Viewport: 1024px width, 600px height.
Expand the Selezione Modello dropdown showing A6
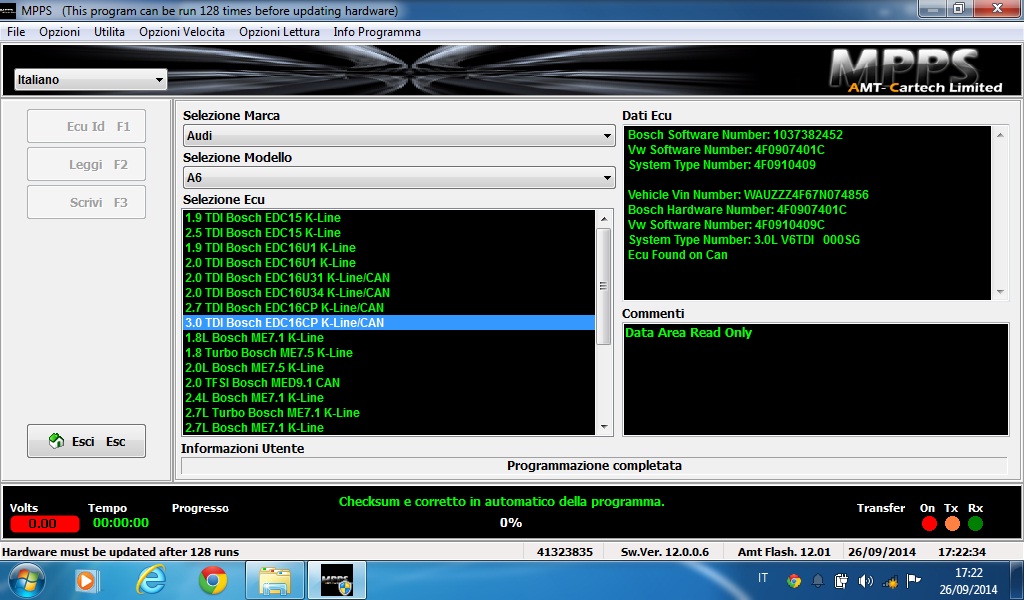coord(399,178)
